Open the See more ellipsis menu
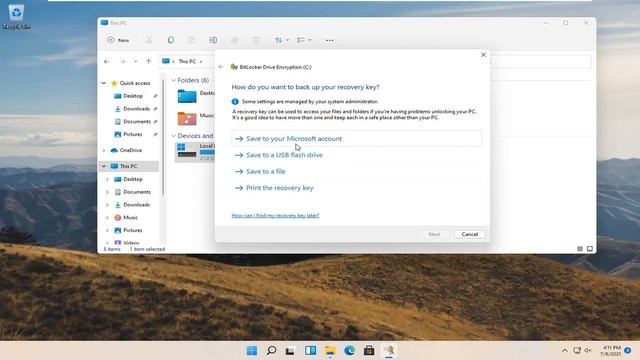The image size is (640, 360). [x=329, y=40]
